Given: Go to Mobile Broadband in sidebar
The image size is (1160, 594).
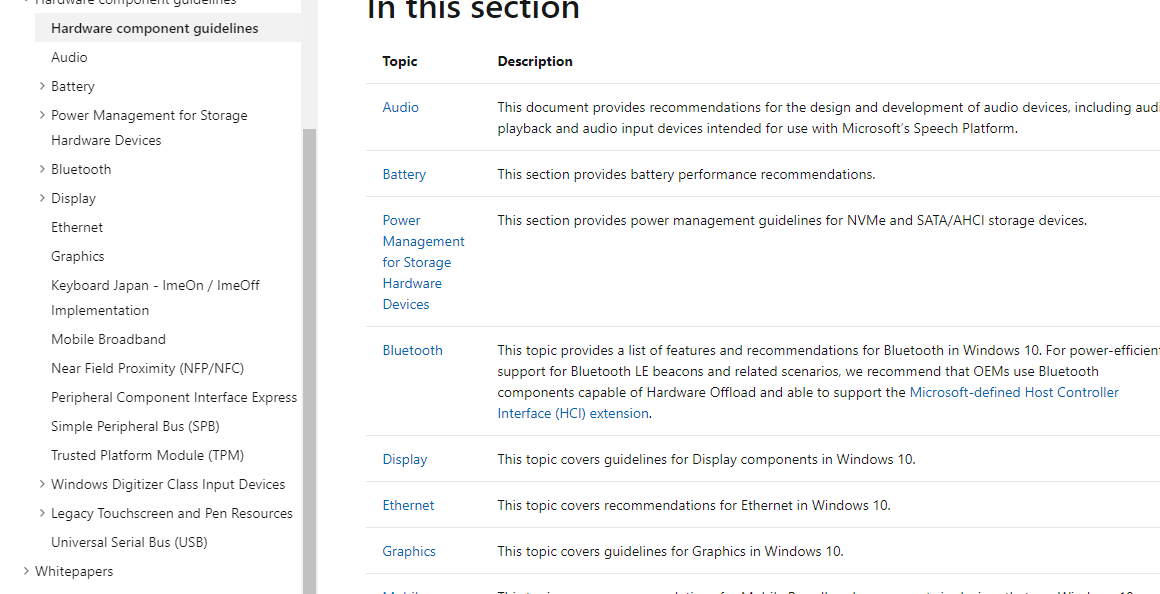Looking at the screenshot, I should [x=108, y=339].
